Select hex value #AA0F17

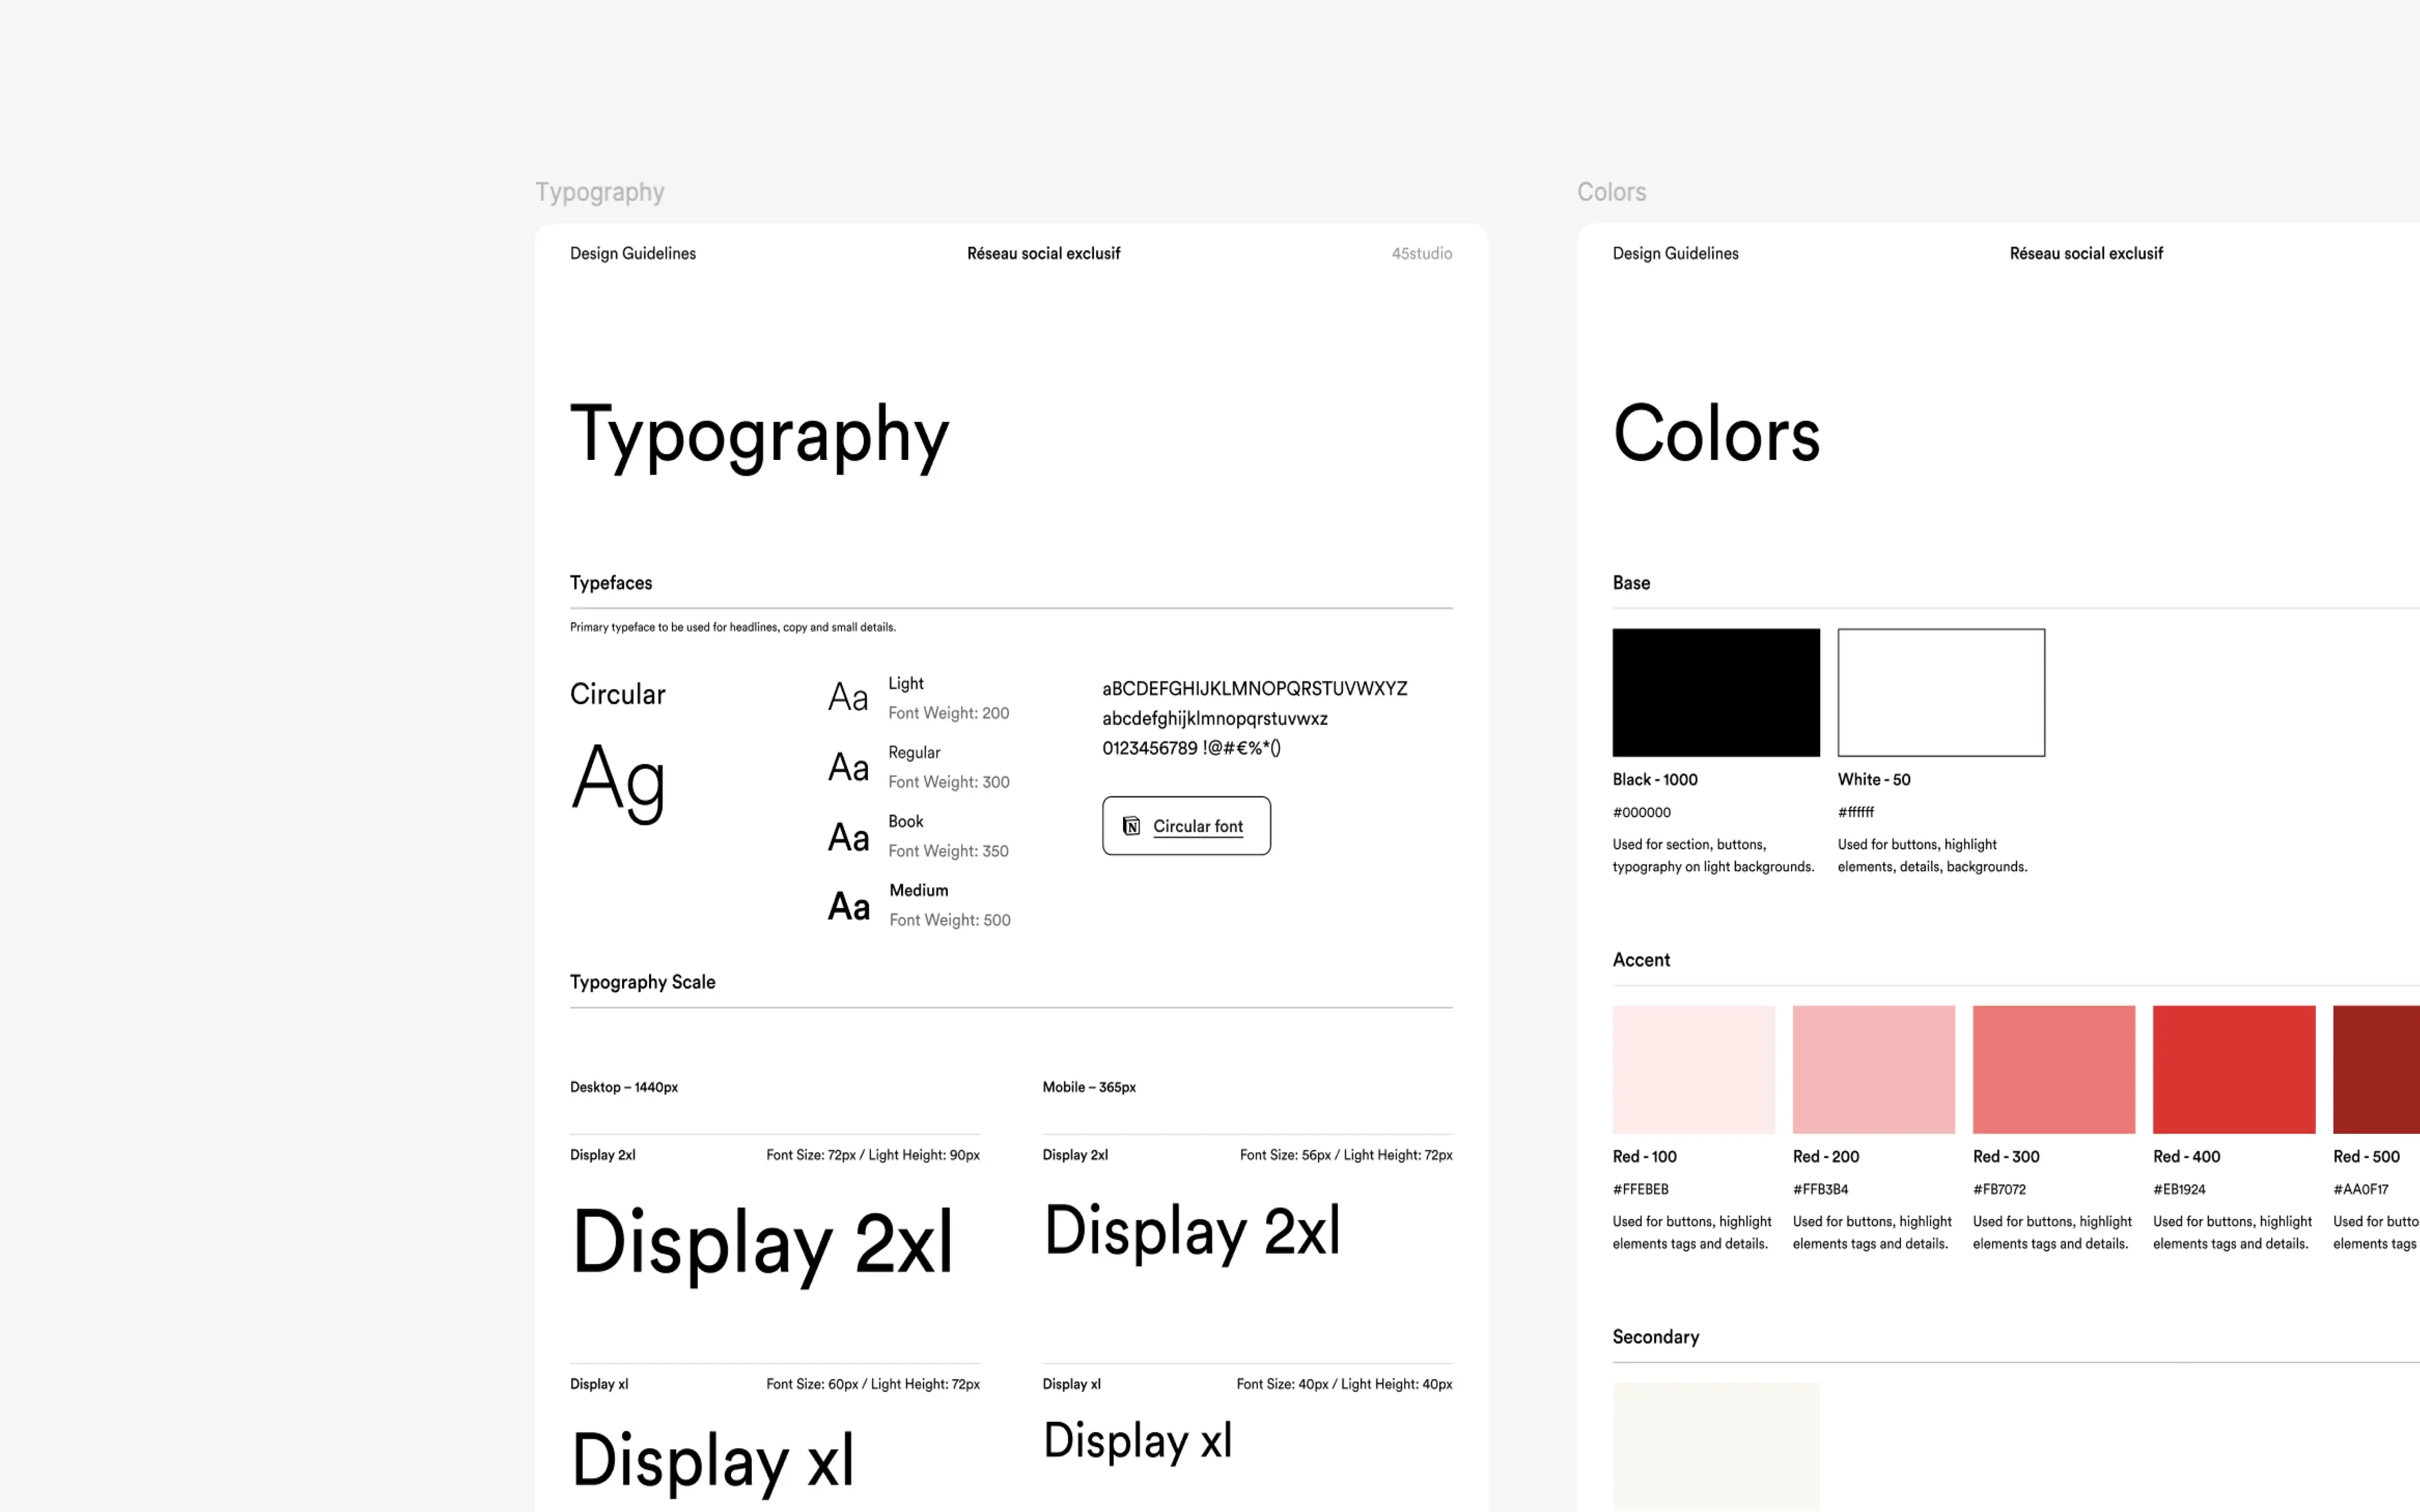(2361, 1190)
